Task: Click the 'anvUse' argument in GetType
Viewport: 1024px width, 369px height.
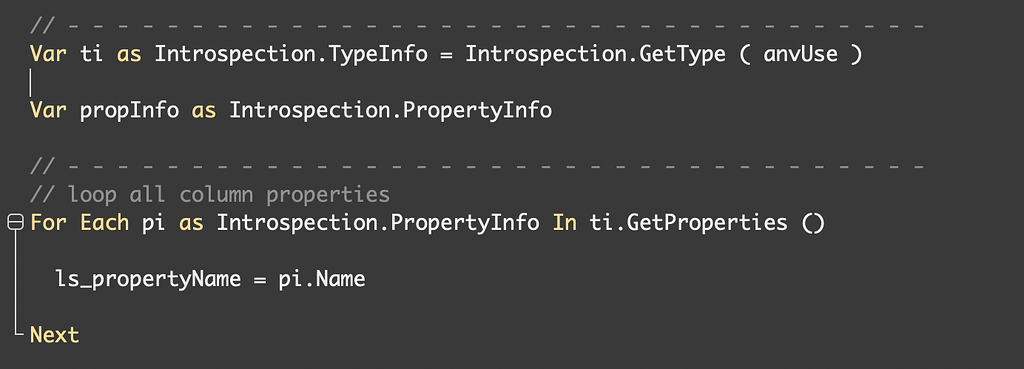Action: tap(800, 54)
